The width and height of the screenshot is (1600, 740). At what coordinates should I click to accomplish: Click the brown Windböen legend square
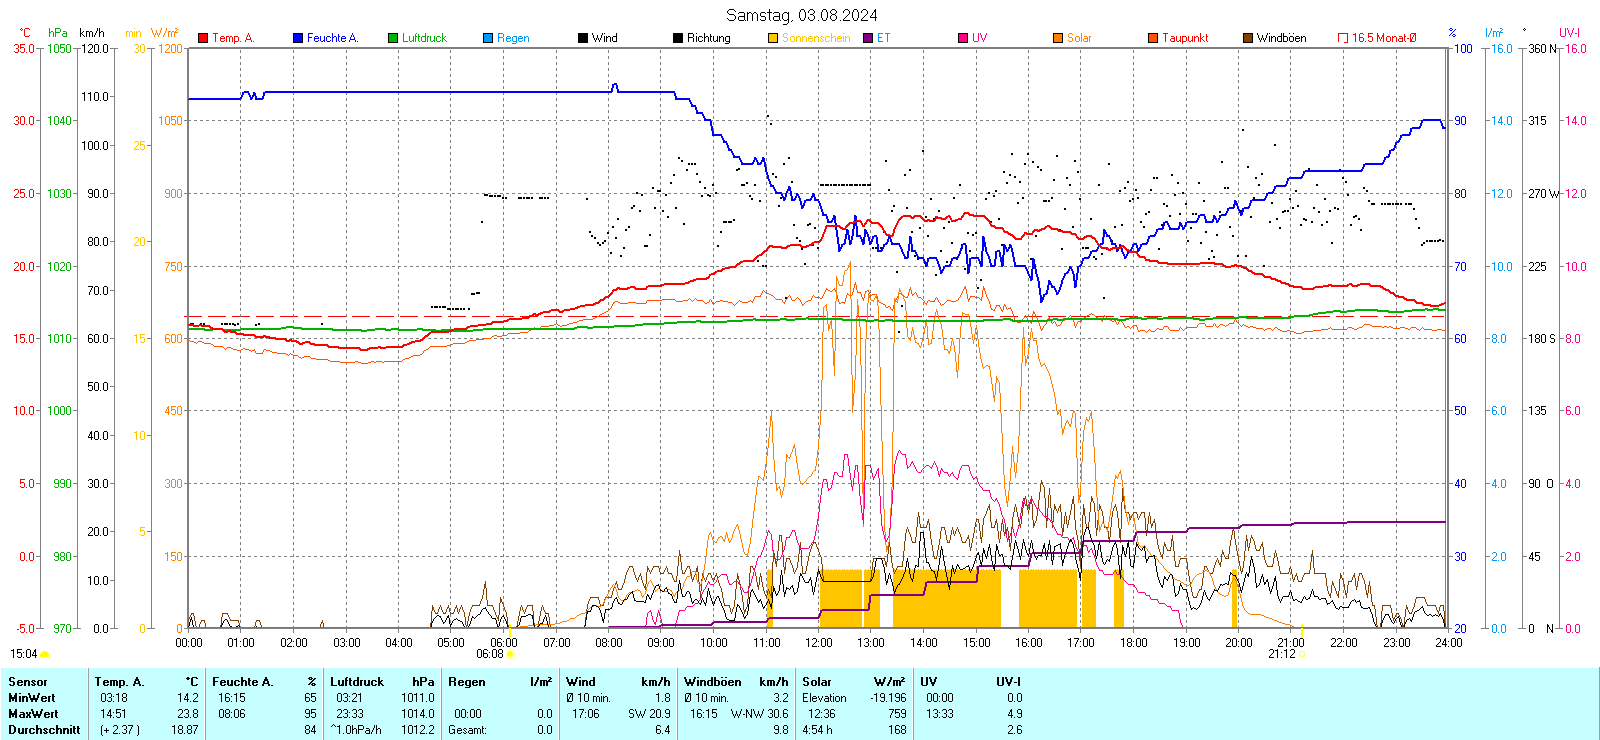(1248, 38)
